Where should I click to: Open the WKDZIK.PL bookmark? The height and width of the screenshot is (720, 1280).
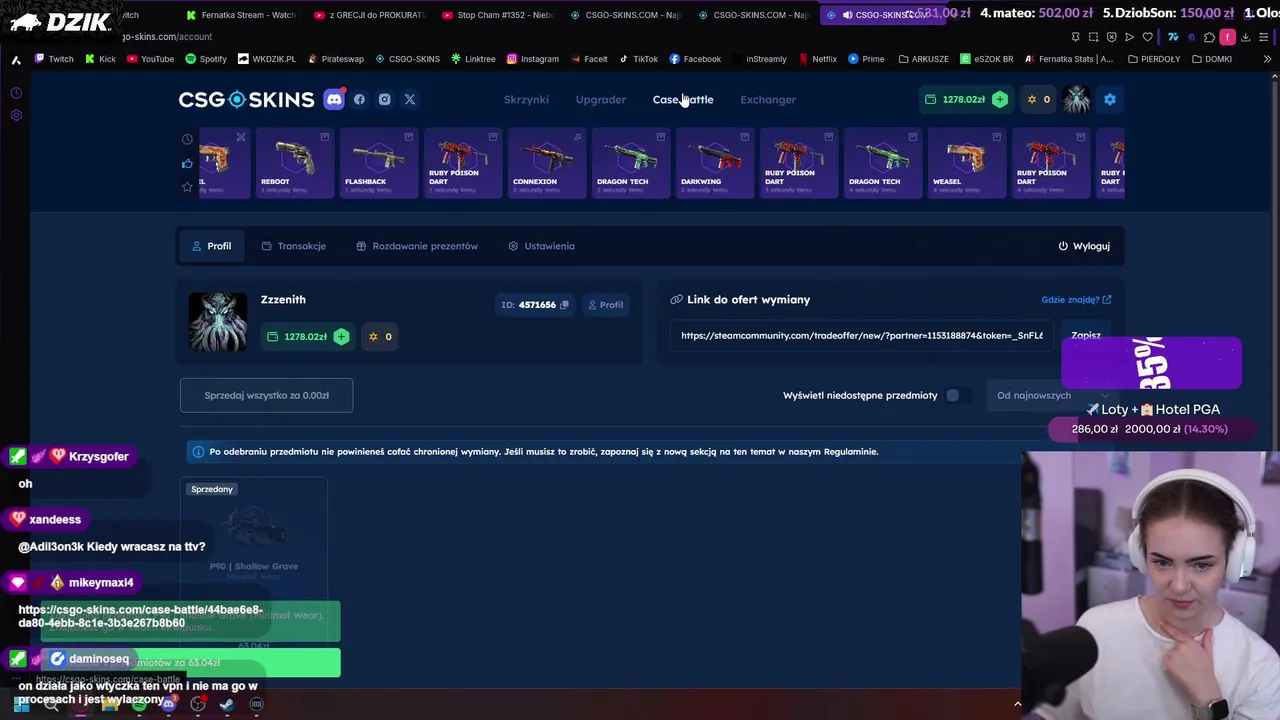click(266, 59)
